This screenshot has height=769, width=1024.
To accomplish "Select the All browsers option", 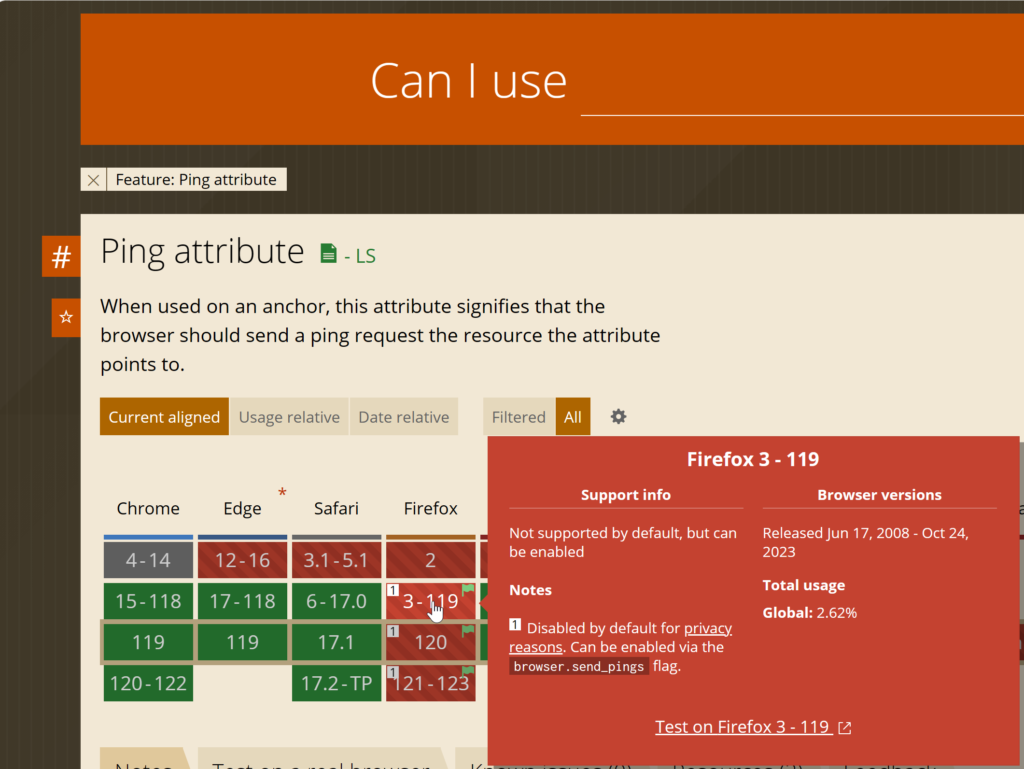I will [572, 417].
